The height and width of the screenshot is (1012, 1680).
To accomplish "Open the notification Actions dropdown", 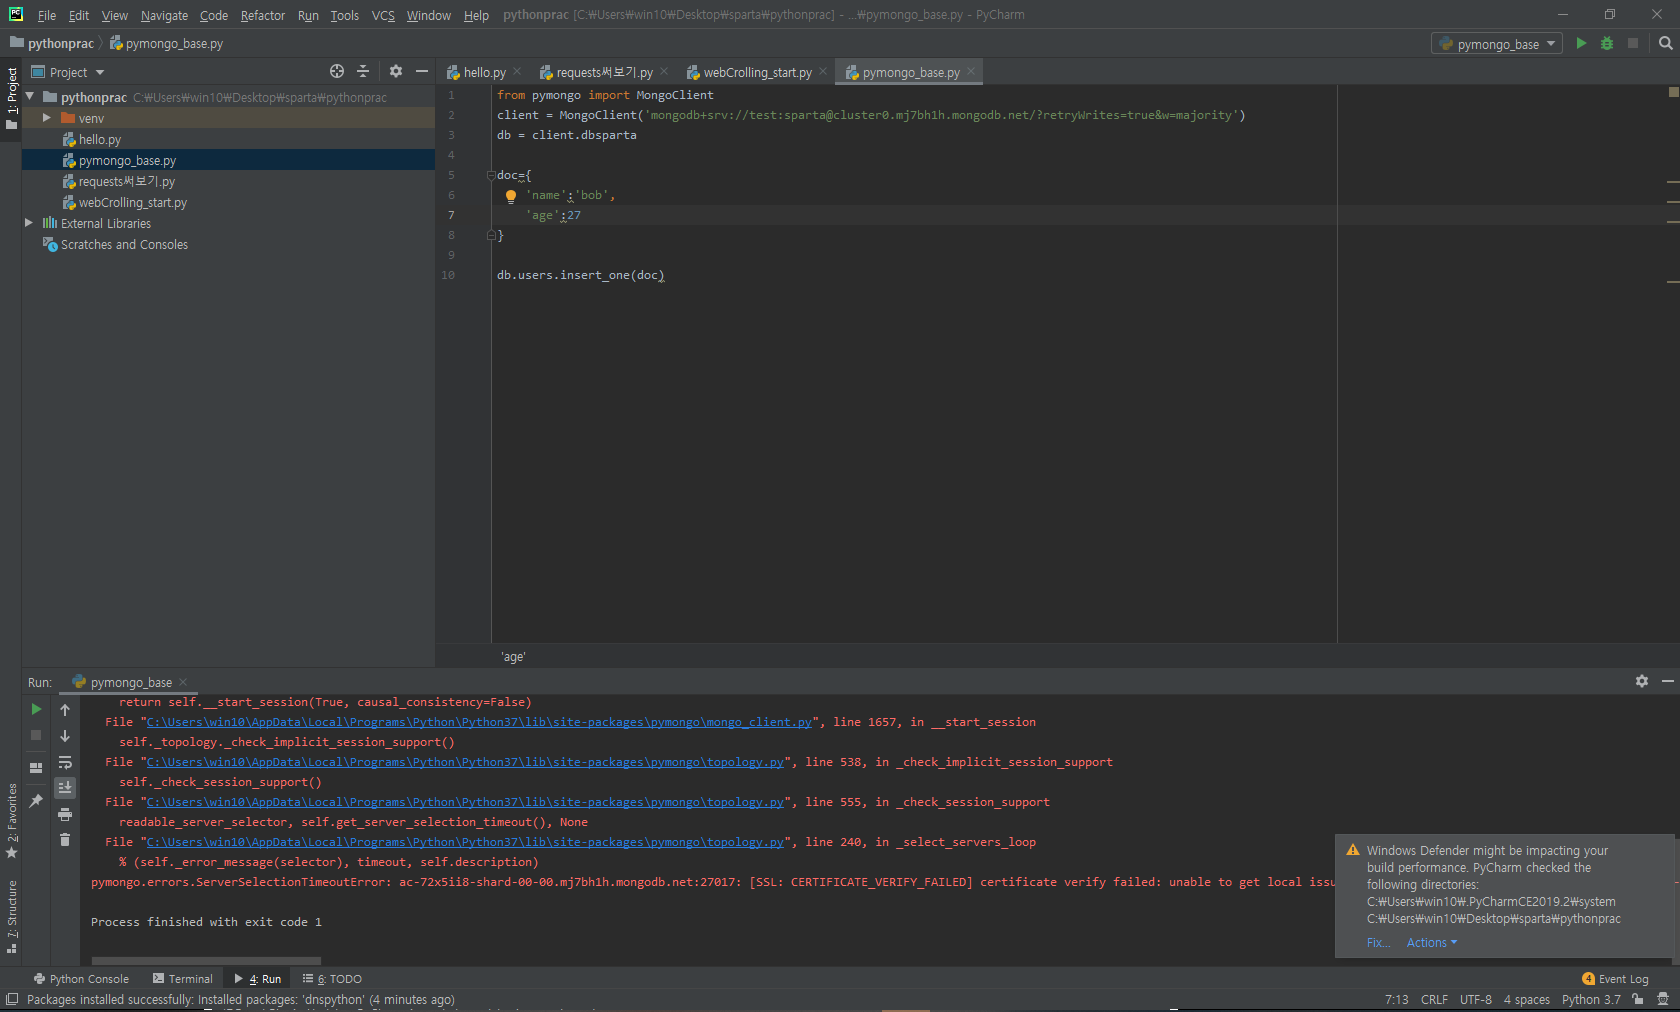I will click(1432, 942).
